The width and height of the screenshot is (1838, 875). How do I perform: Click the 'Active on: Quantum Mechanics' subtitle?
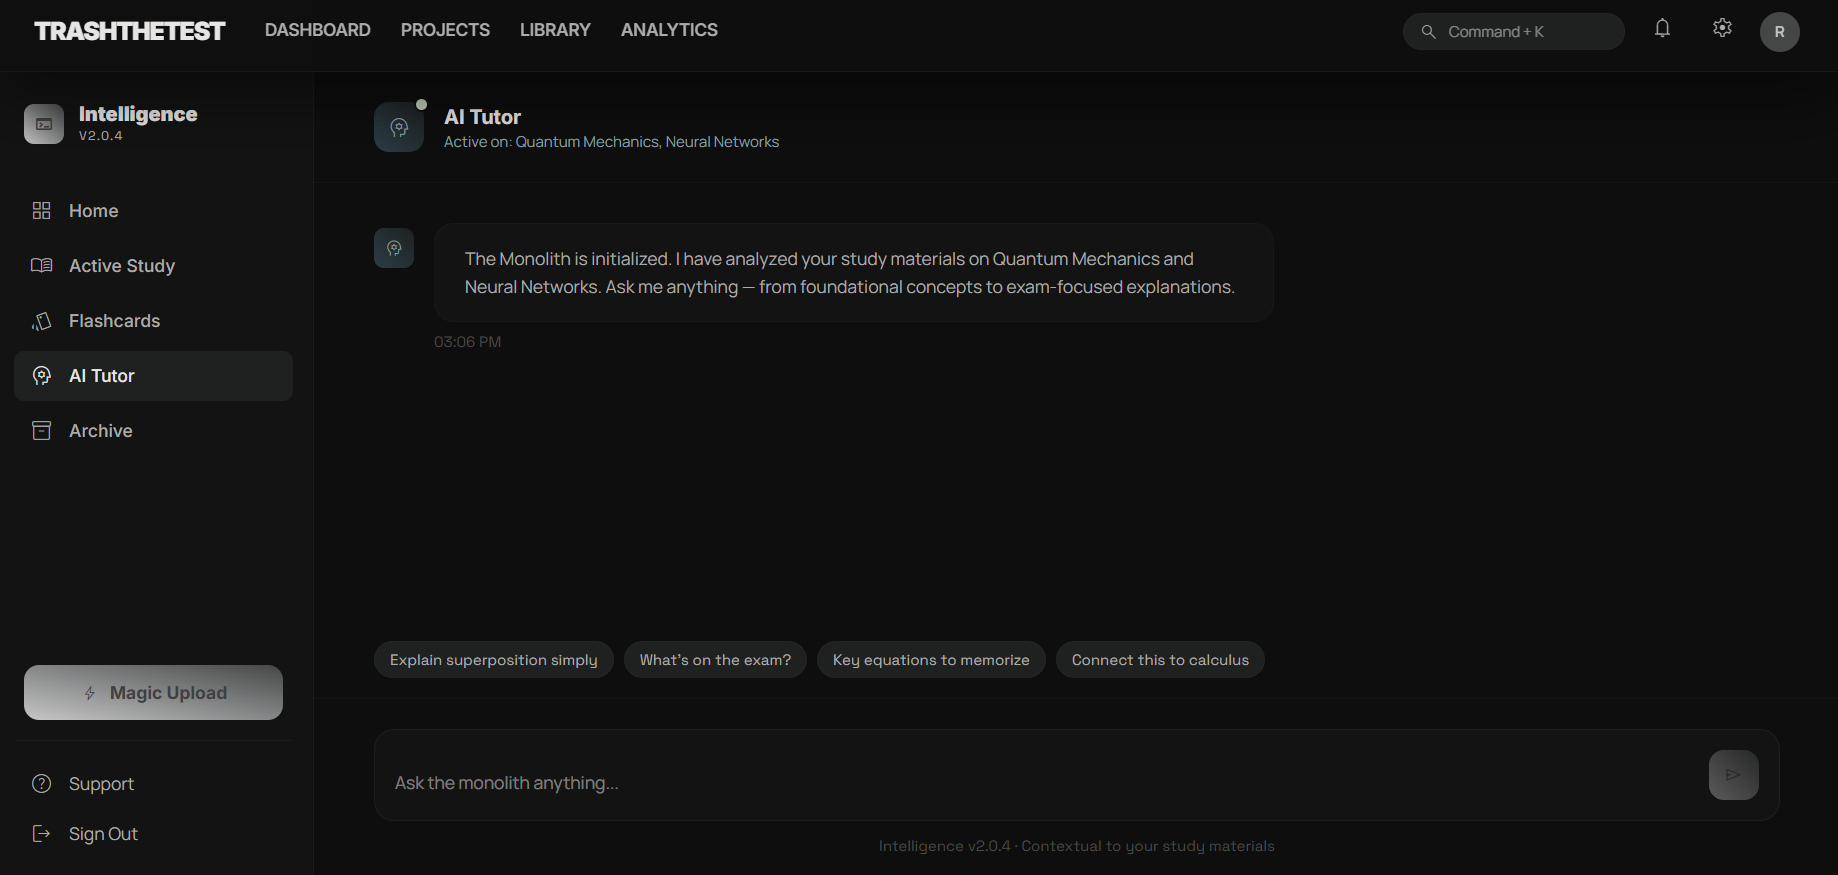[611, 142]
